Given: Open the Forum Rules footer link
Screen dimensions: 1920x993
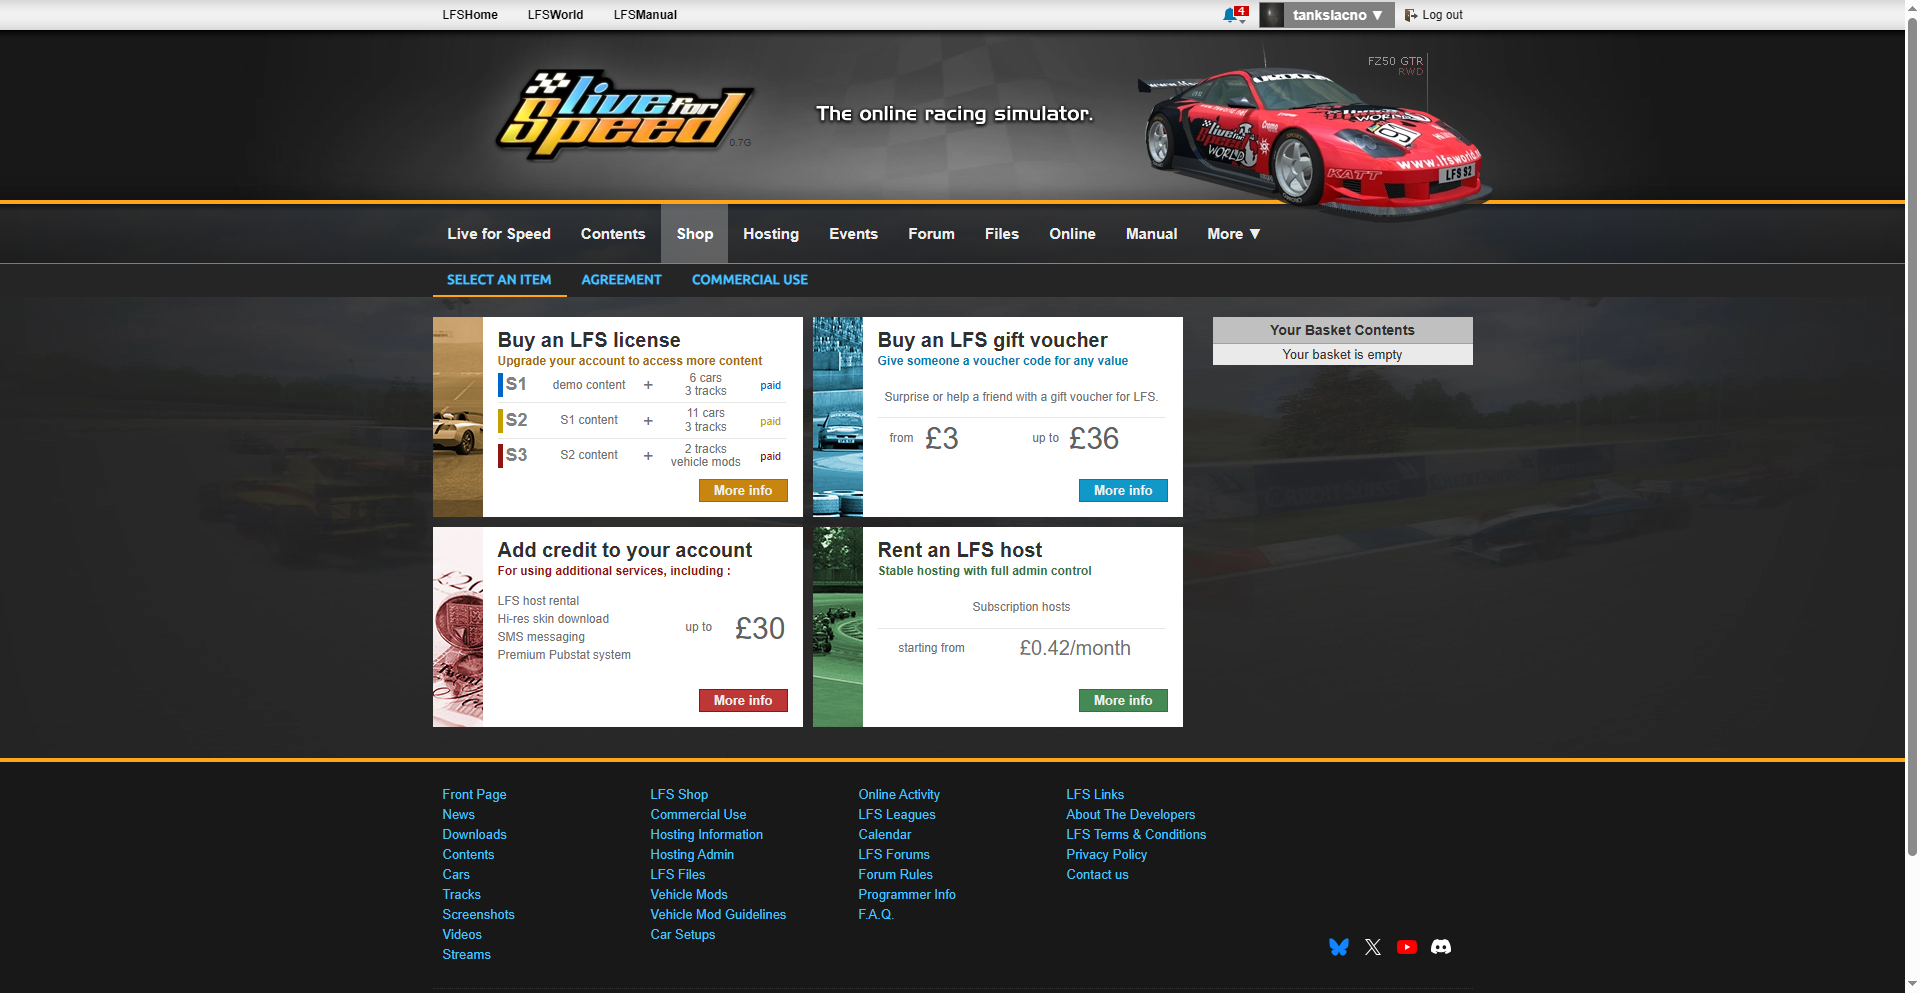Looking at the screenshot, I should pos(895,875).
